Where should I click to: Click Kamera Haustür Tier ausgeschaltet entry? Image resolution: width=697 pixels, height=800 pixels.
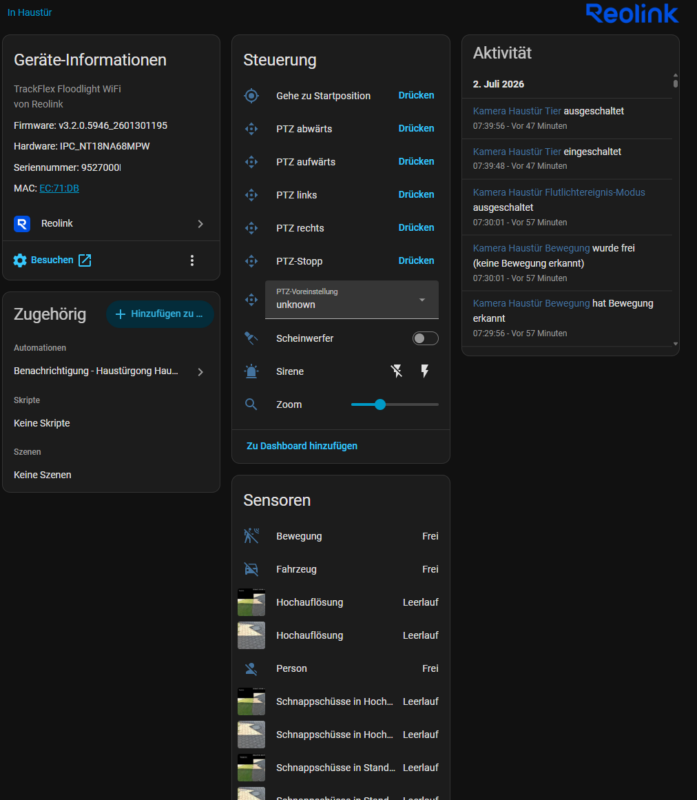(x=567, y=118)
